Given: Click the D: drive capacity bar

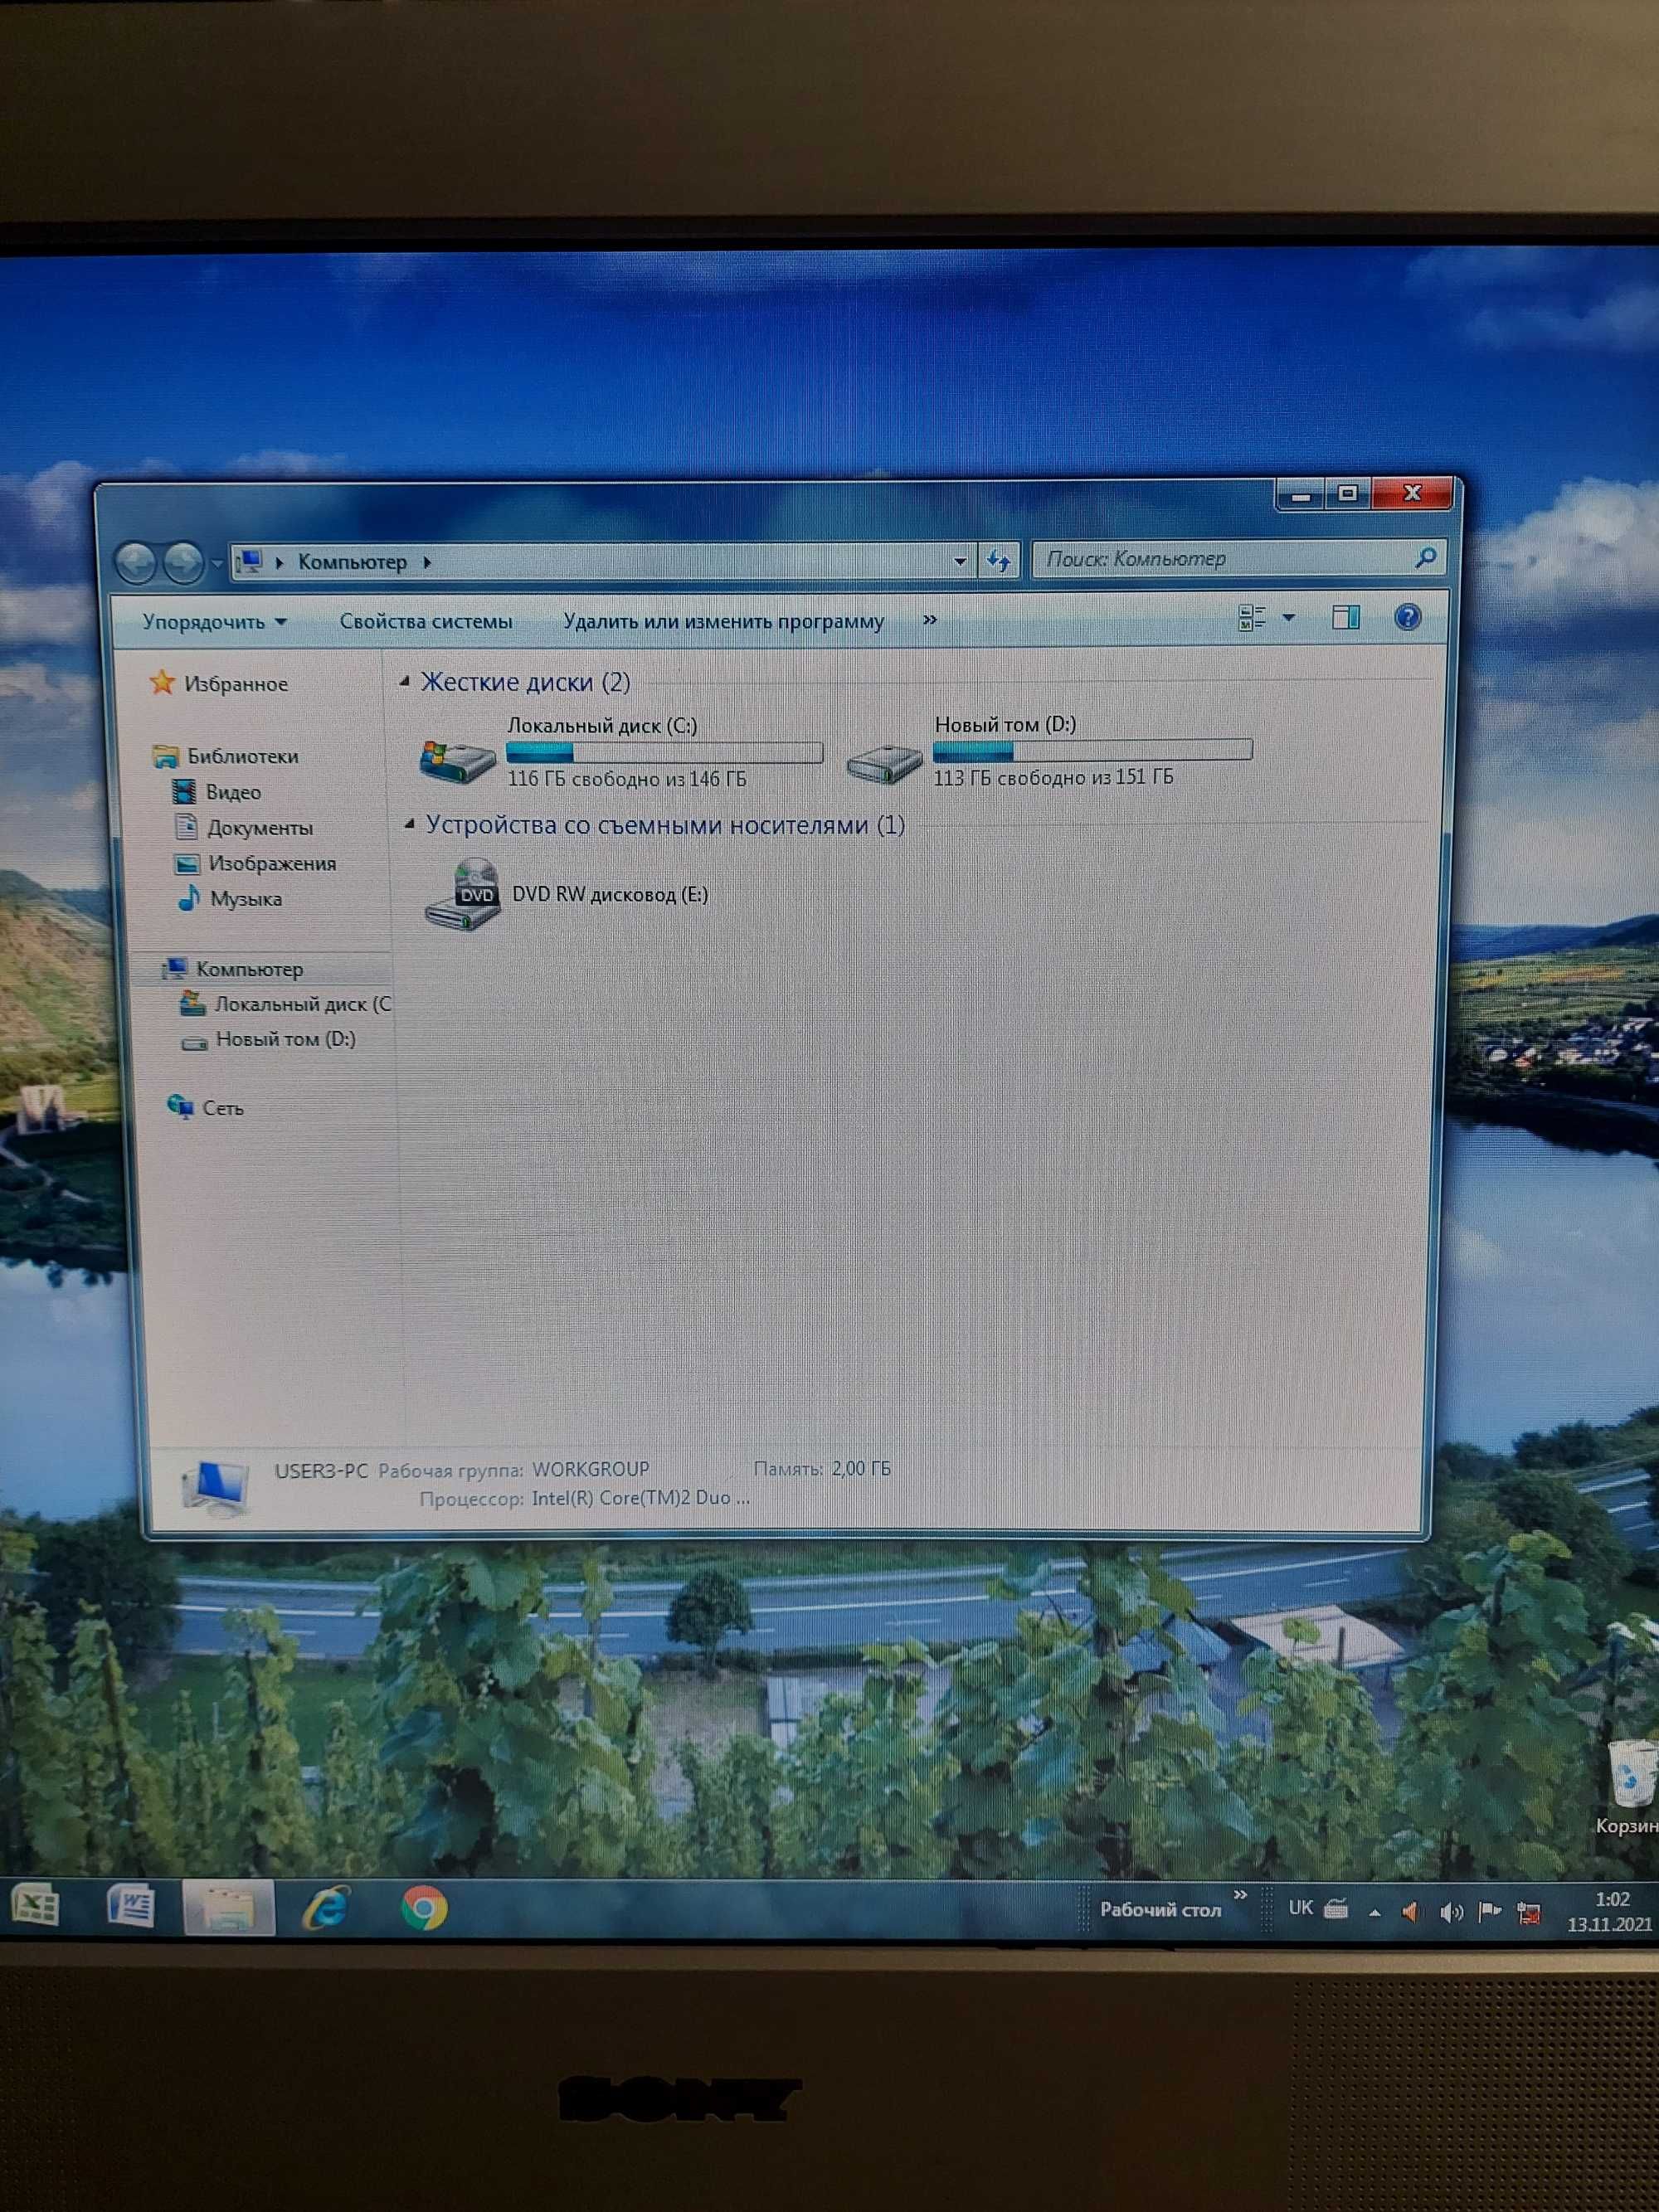Looking at the screenshot, I should (1092, 750).
